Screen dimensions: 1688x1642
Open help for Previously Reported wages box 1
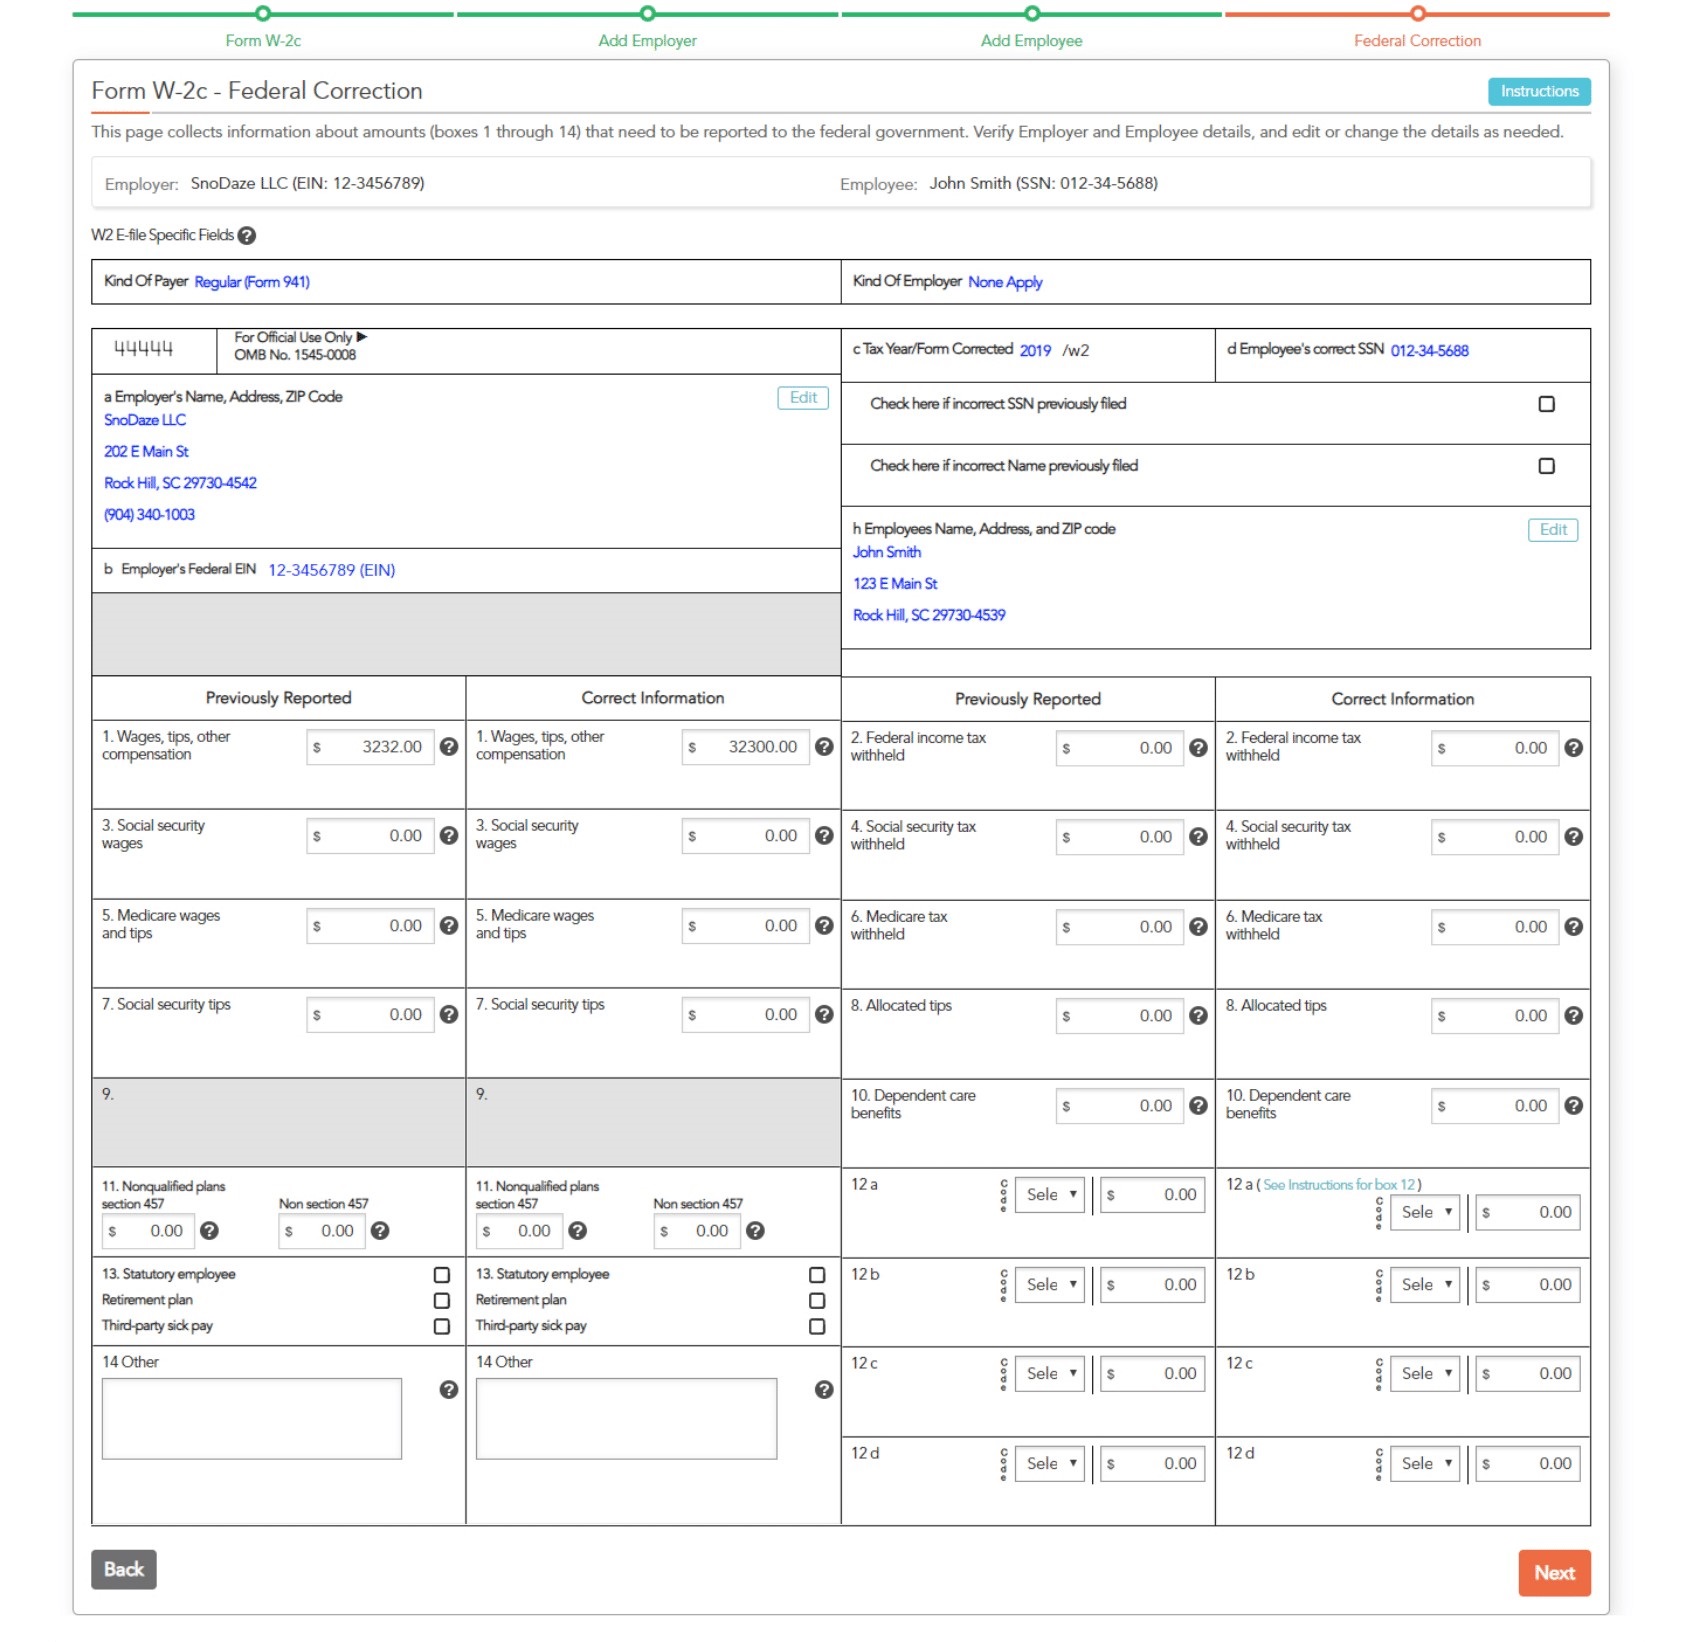(449, 747)
